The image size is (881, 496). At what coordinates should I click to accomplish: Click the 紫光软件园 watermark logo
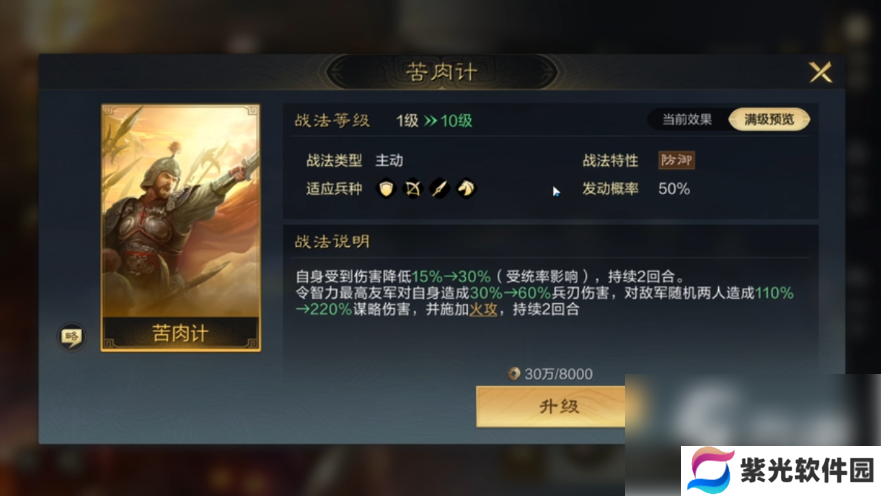pos(780,471)
